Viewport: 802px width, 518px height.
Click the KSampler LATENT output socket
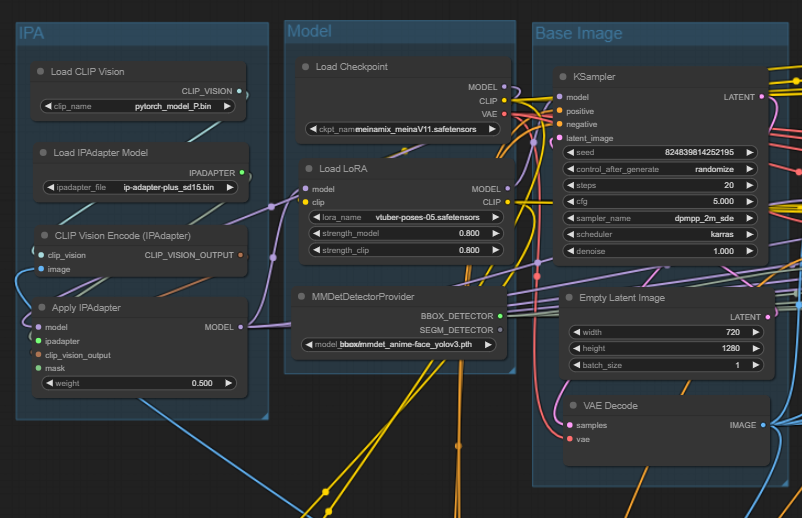762,97
